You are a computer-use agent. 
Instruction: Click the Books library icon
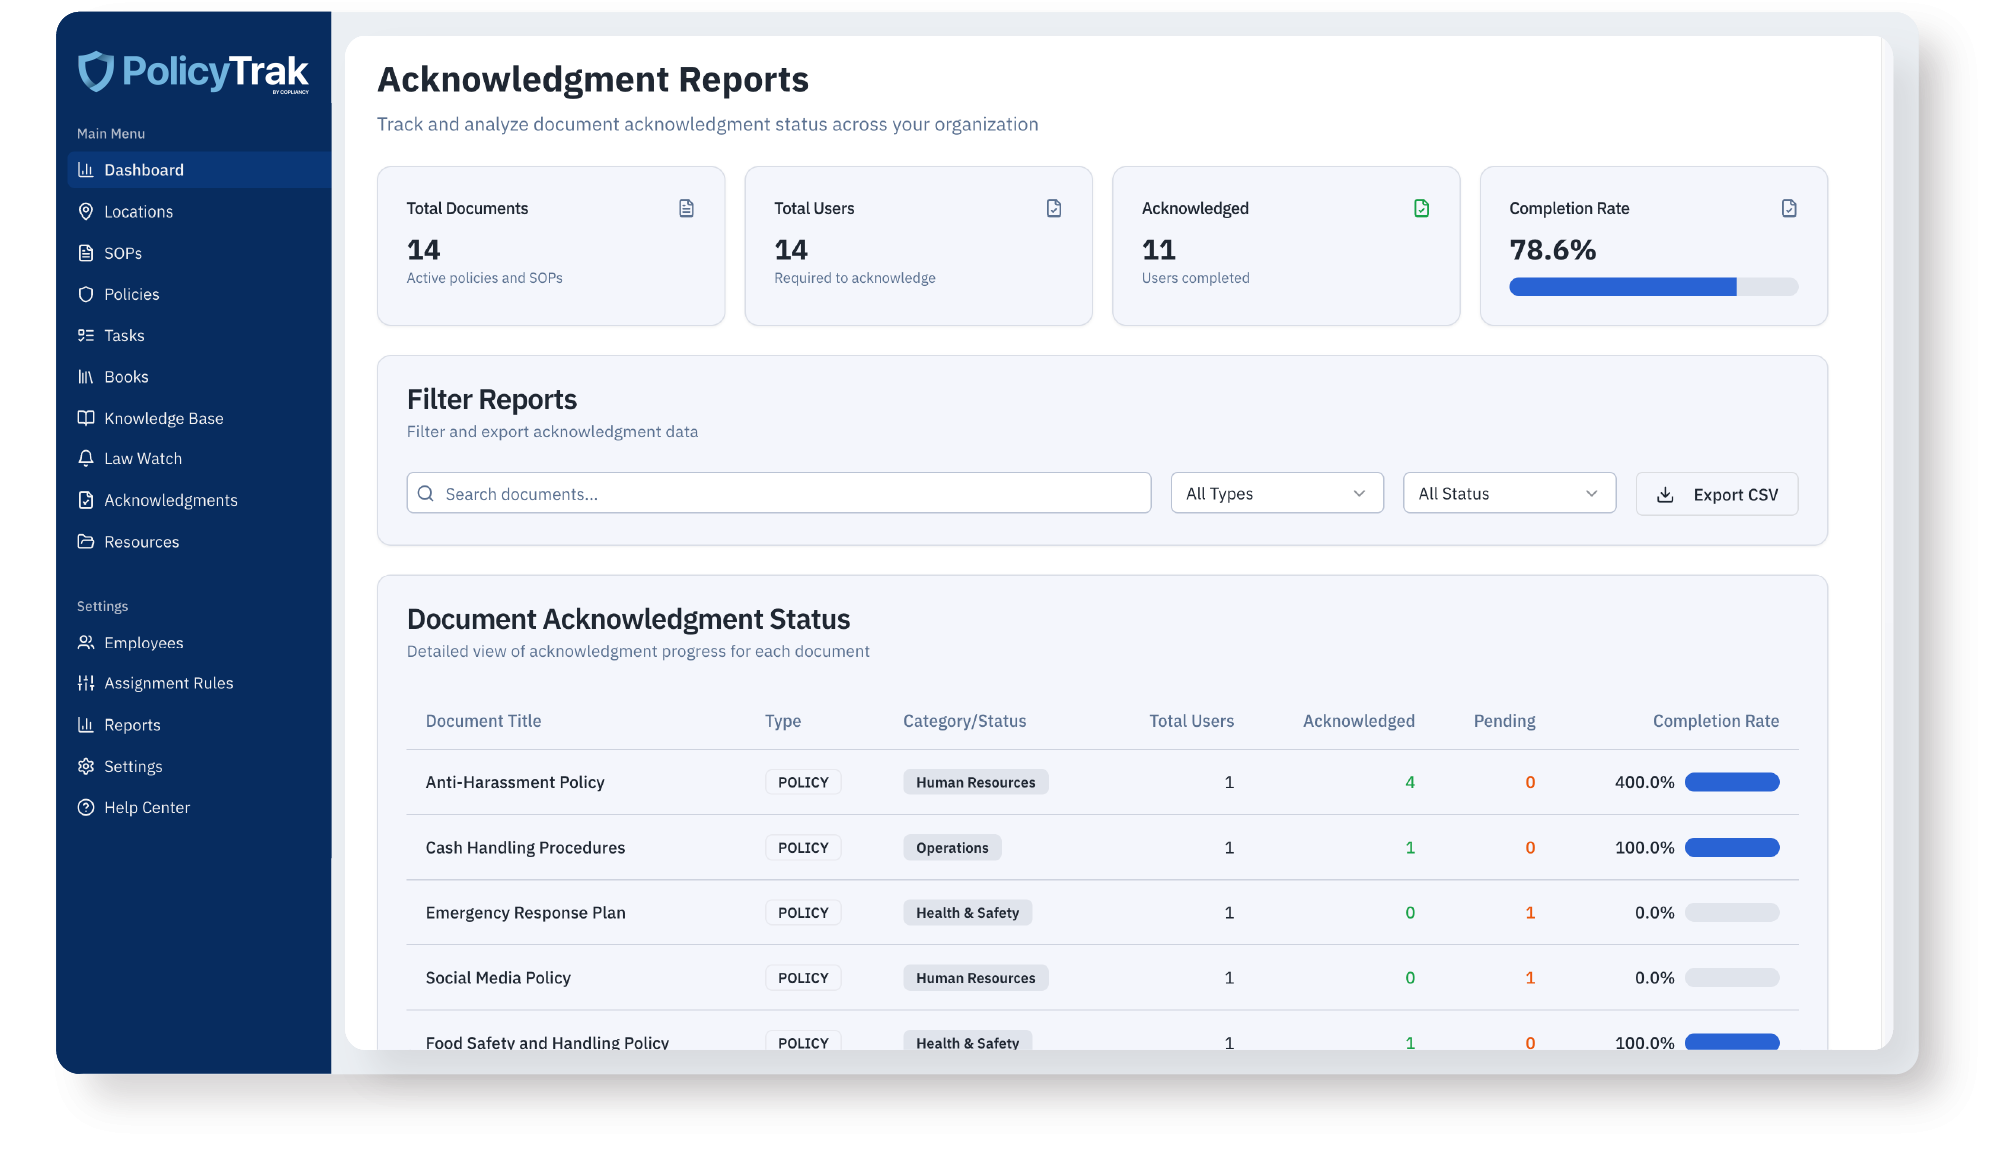click(86, 377)
